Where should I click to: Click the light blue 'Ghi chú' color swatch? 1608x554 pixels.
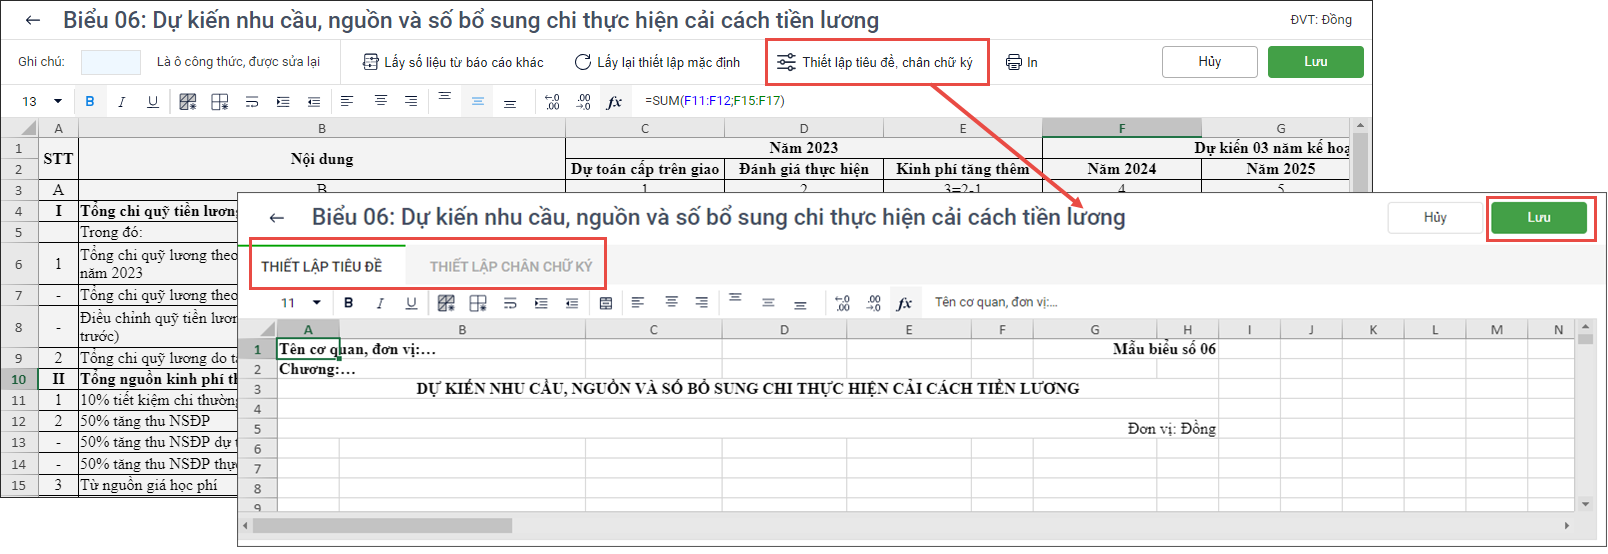tap(110, 62)
